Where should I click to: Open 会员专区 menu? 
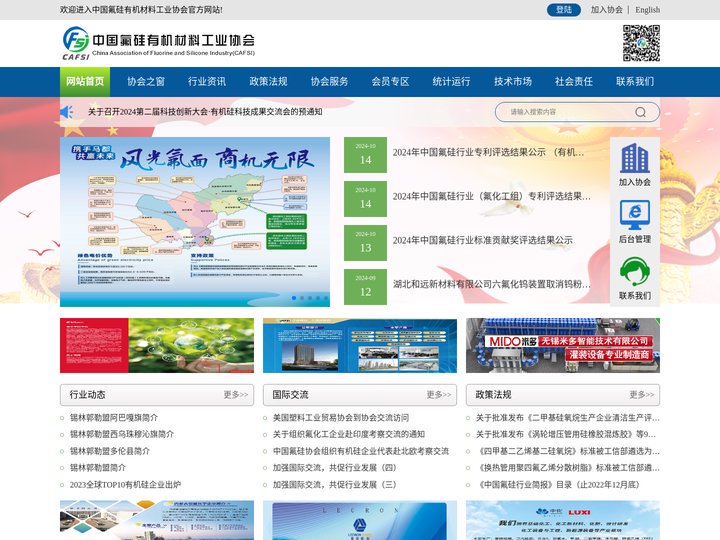point(390,82)
